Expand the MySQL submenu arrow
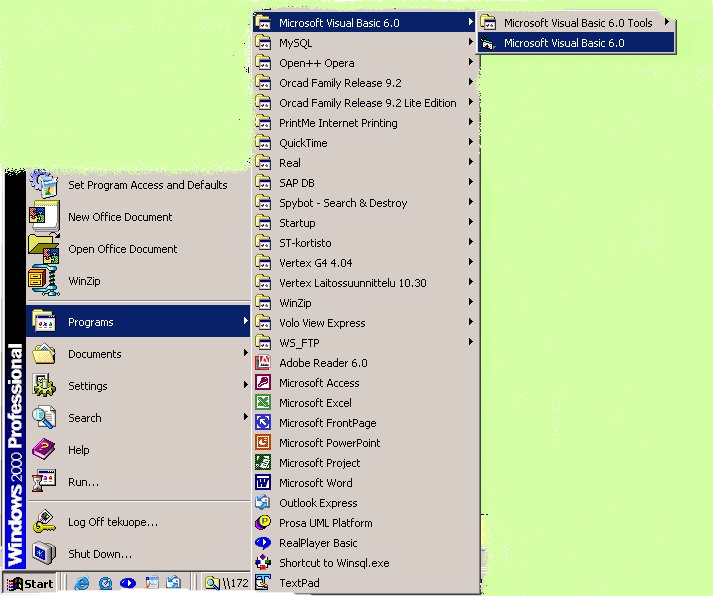 [471, 42]
